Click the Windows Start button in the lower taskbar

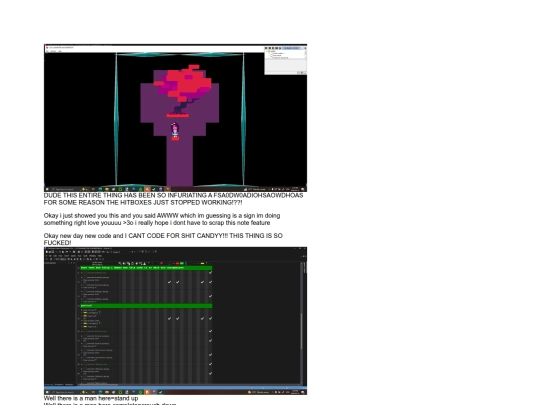click(47, 392)
